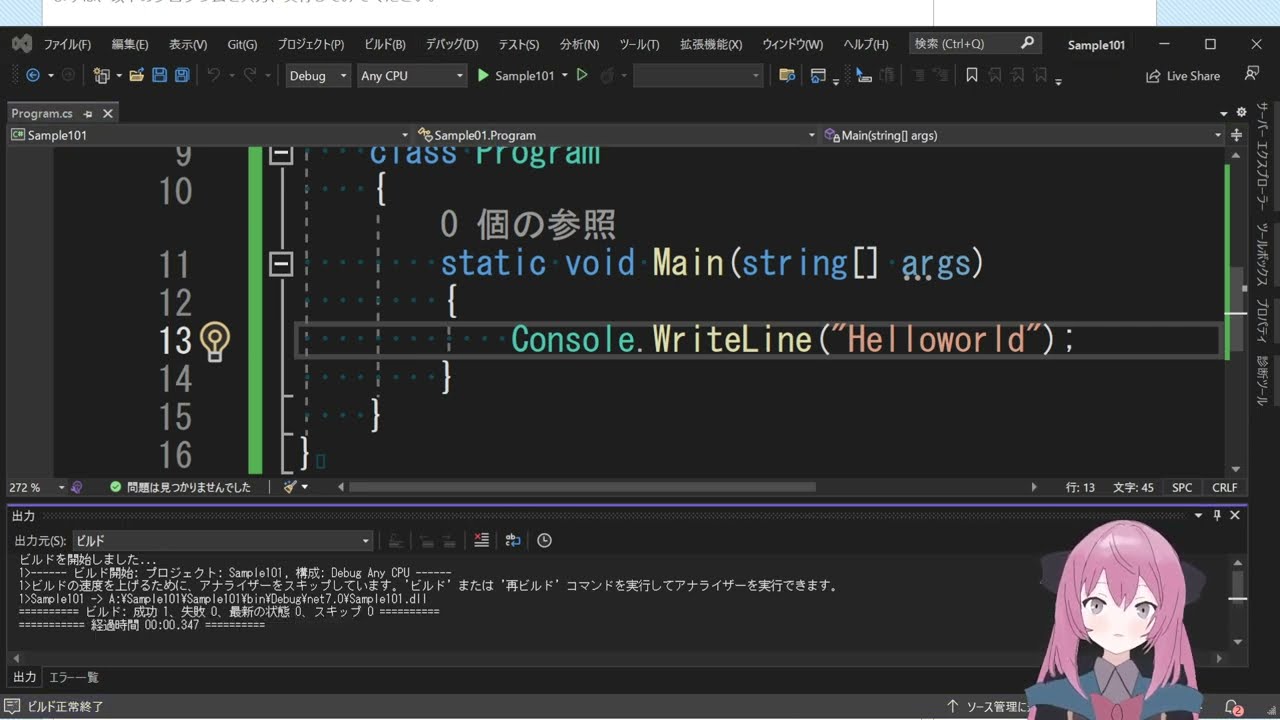Open the Any CPU platform dropdown
The width and height of the screenshot is (1280, 720).
click(412, 76)
